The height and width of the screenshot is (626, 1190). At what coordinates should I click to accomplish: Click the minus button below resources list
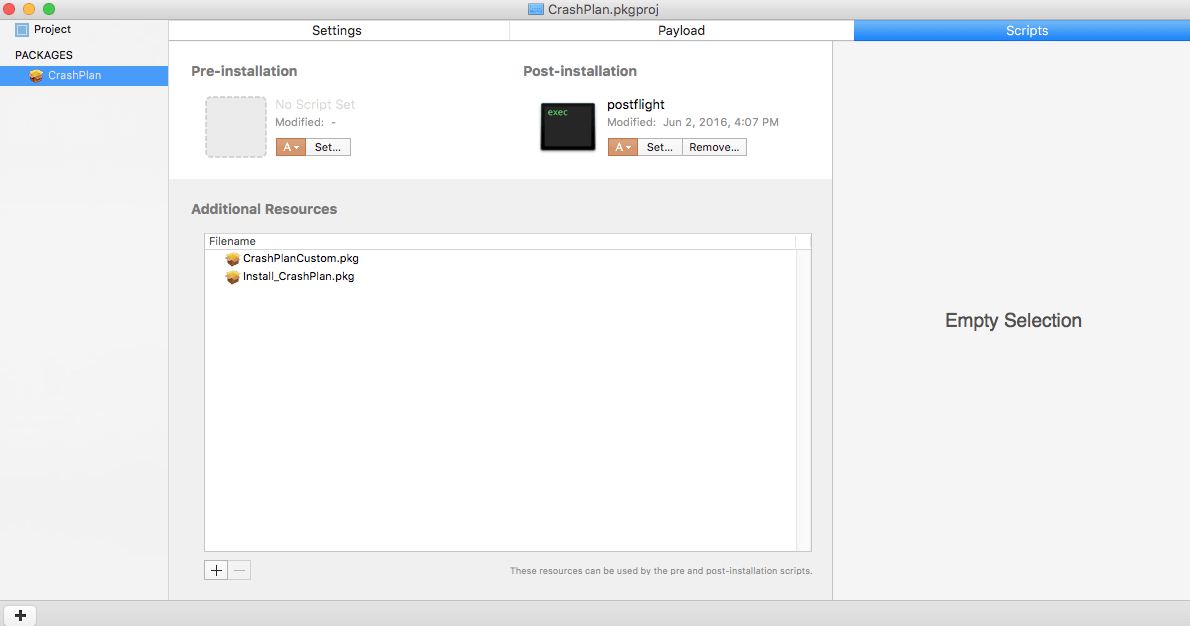tap(240, 570)
